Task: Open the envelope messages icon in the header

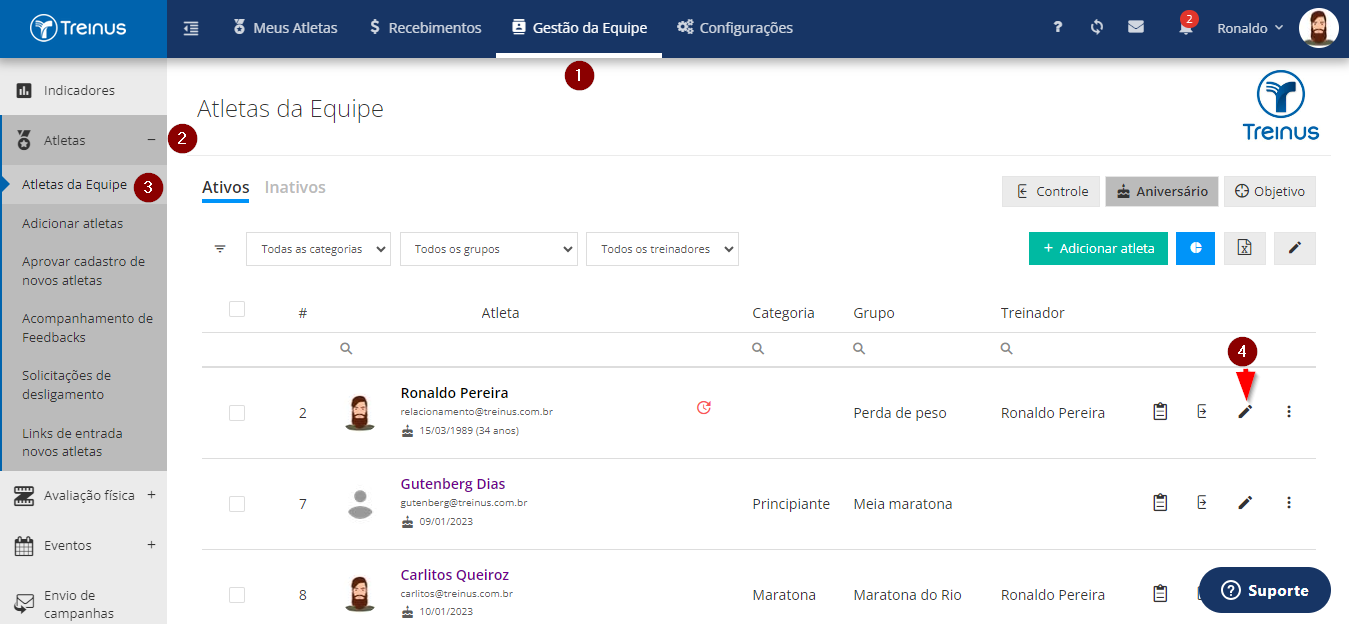Action: tap(1136, 28)
